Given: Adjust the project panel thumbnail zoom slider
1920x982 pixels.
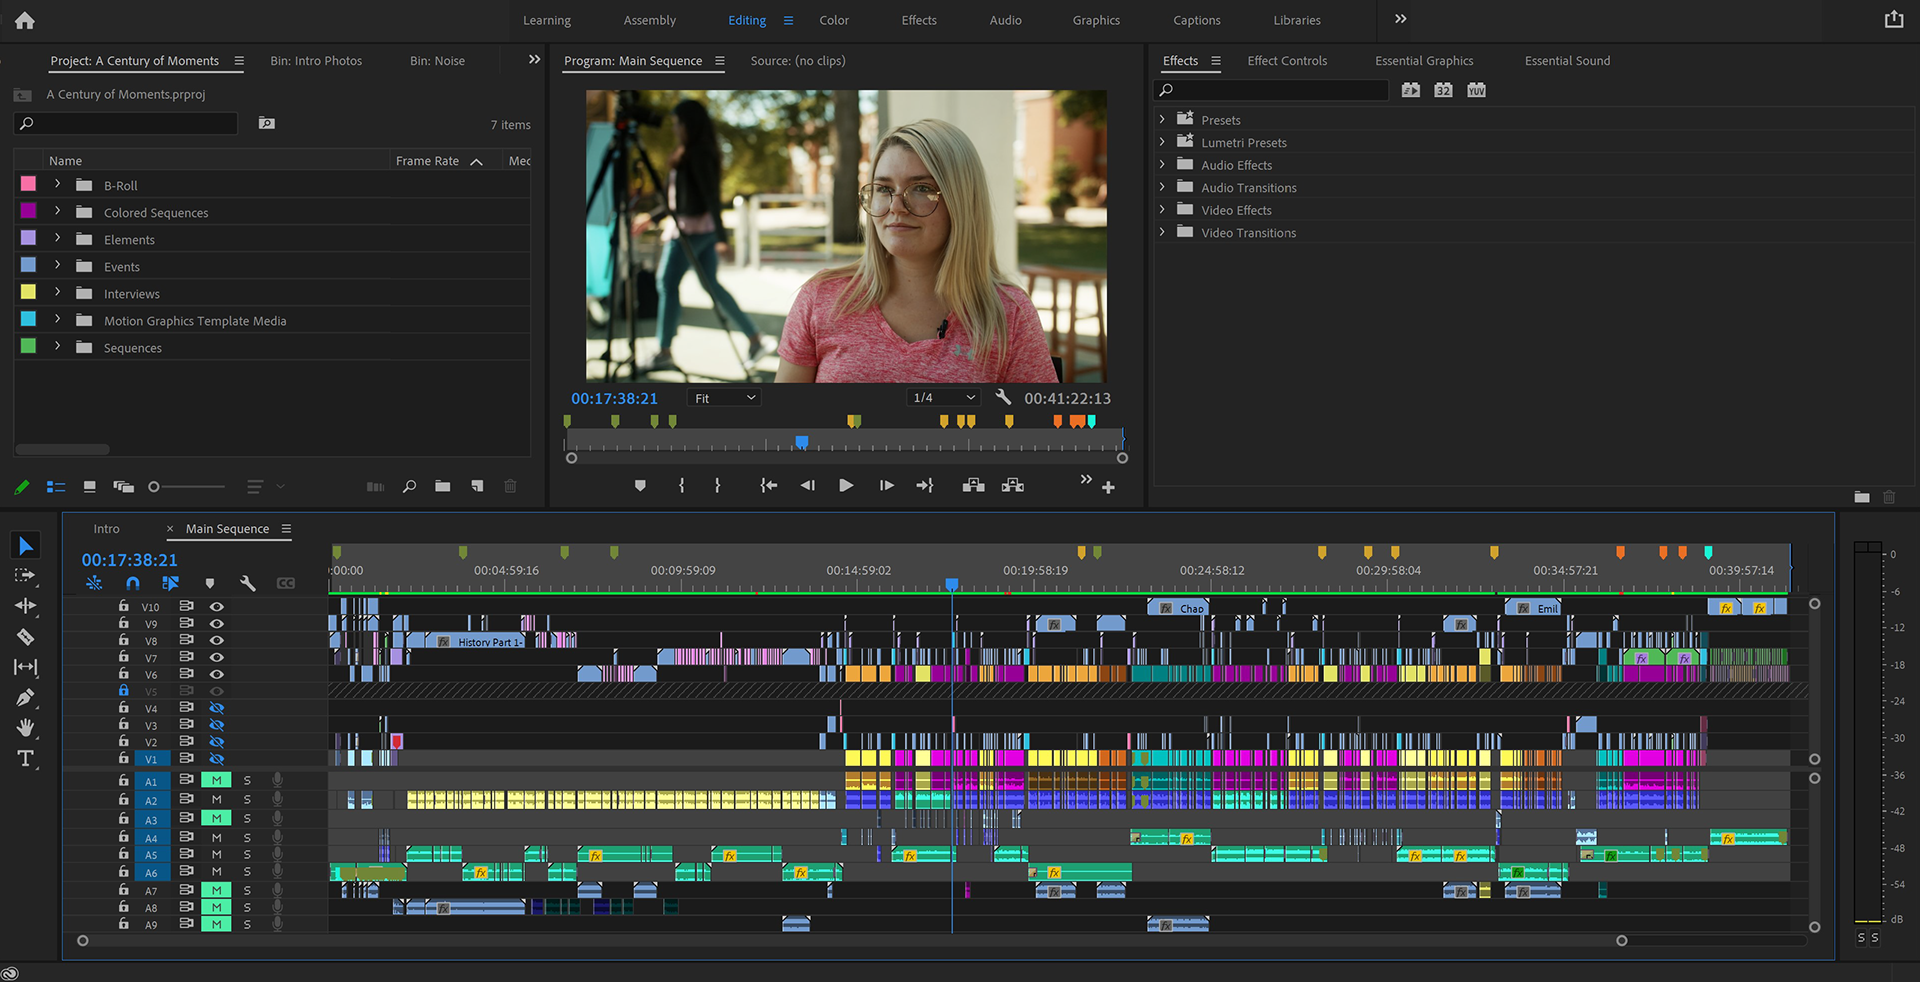Looking at the screenshot, I should 155,487.
